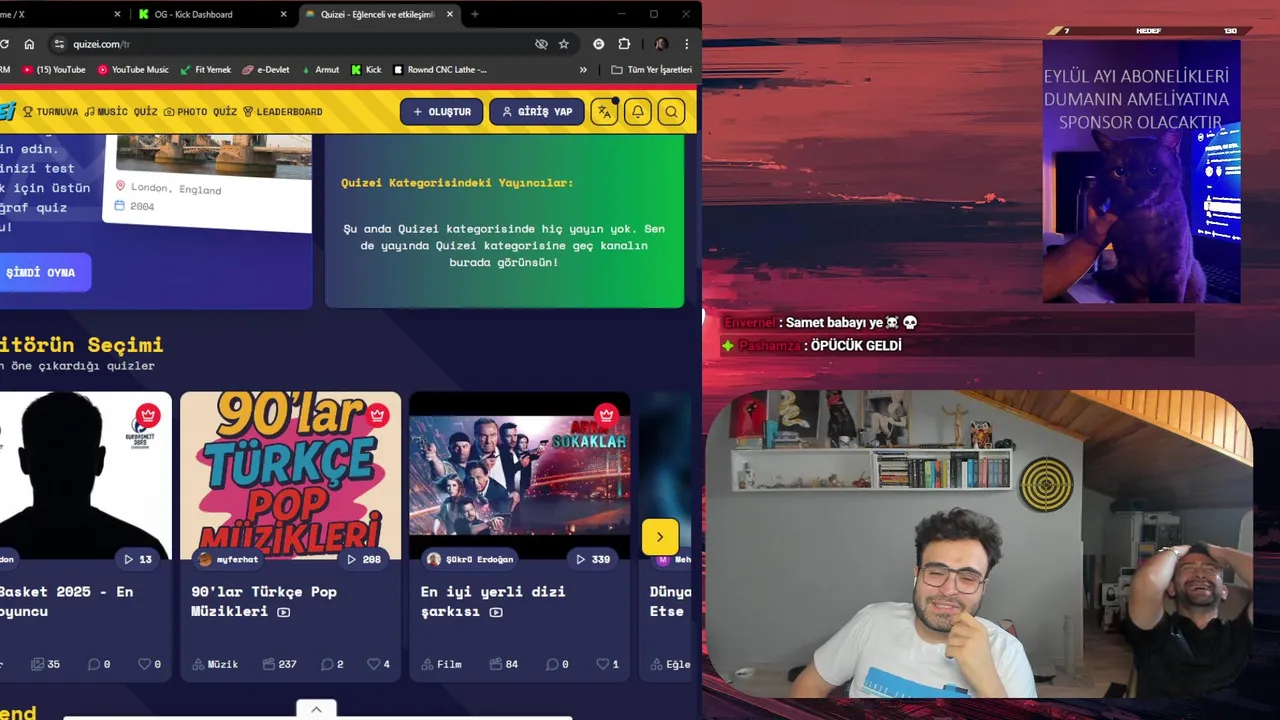Click the Müzik category tag
The height and width of the screenshot is (720, 1280).
click(x=215, y=664)
